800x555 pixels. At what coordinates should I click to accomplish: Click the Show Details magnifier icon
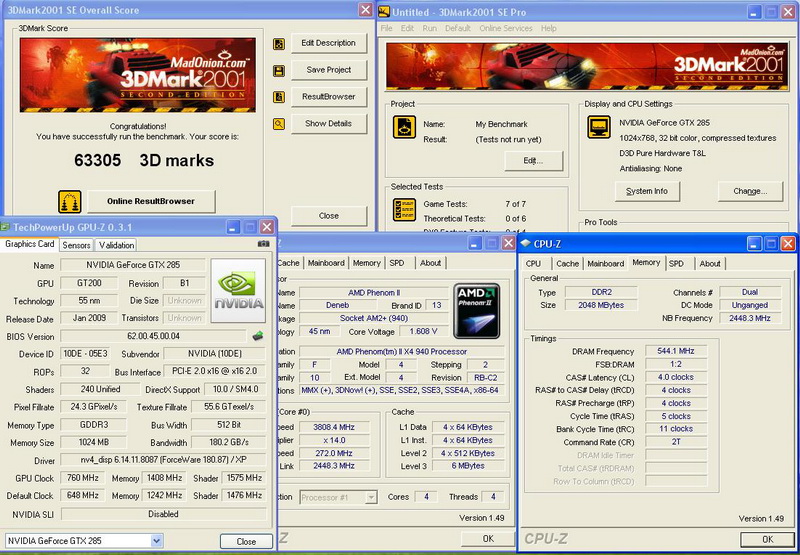coord(279,123)
